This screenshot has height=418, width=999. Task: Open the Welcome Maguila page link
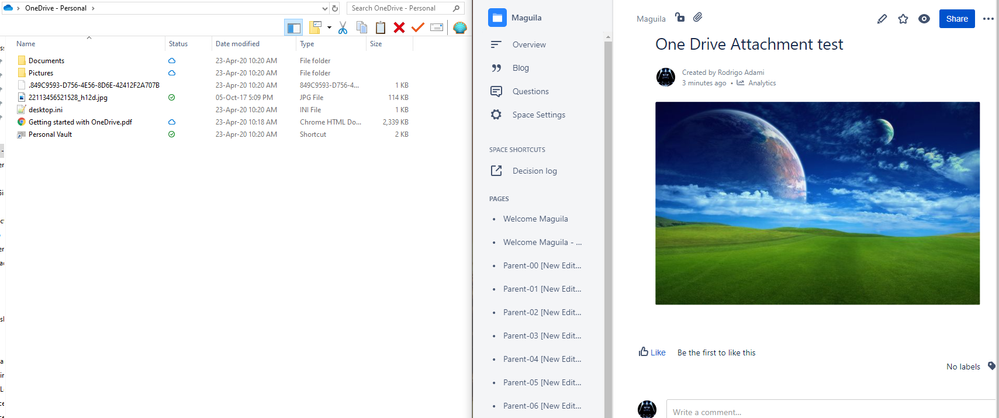tap(536, 219)
